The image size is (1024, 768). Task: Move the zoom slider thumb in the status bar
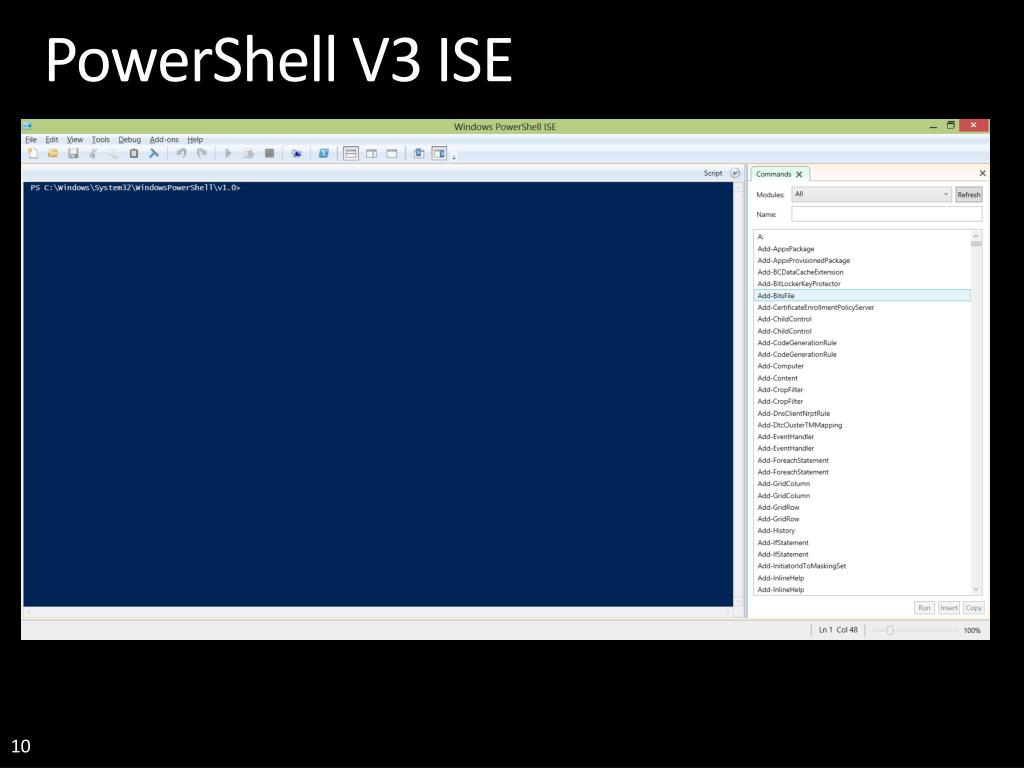(889, 630)
